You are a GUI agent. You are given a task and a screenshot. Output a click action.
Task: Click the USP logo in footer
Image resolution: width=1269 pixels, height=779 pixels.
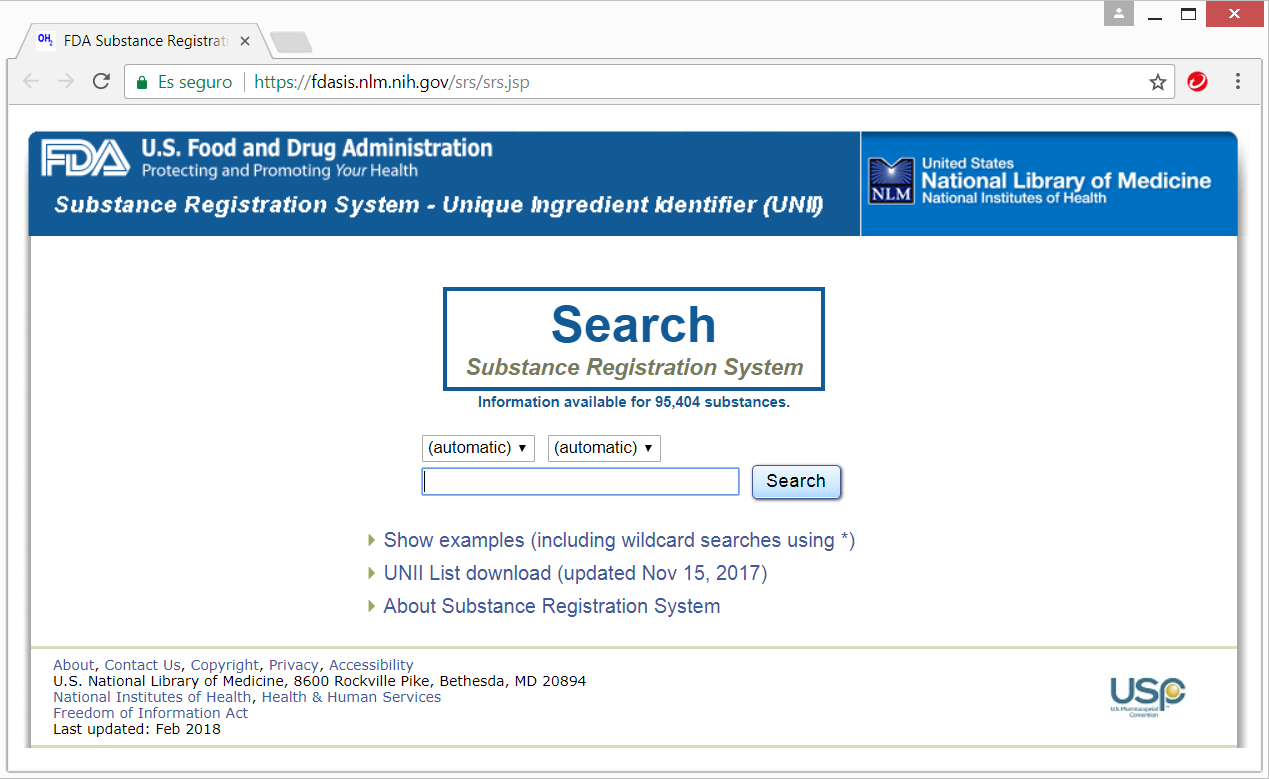click(x=1147, y=697)
